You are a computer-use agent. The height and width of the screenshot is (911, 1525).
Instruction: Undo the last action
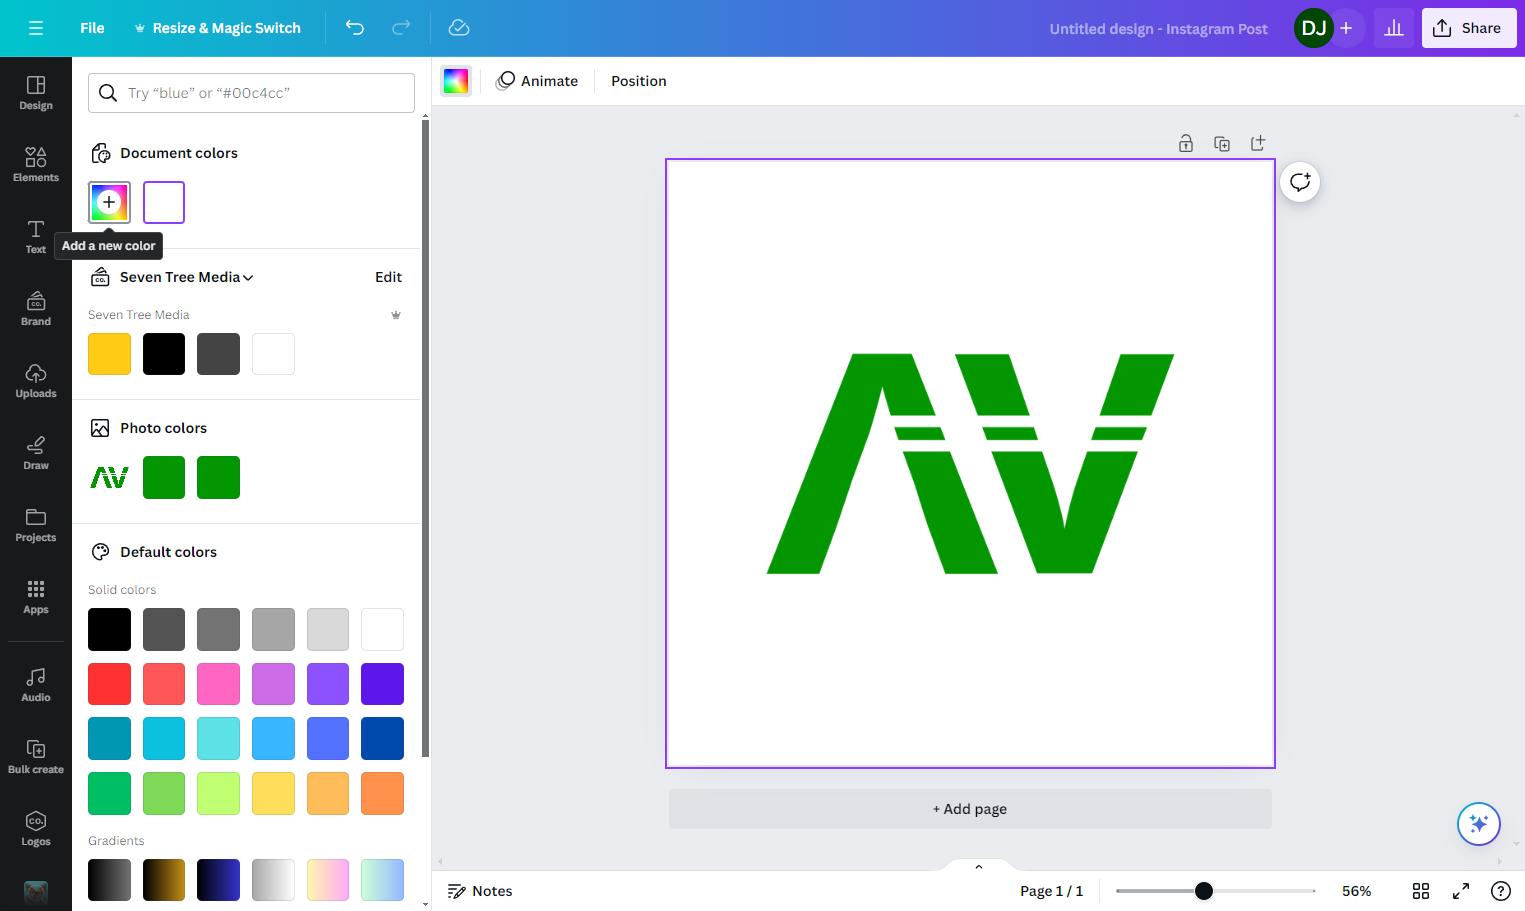click(355, 28)
